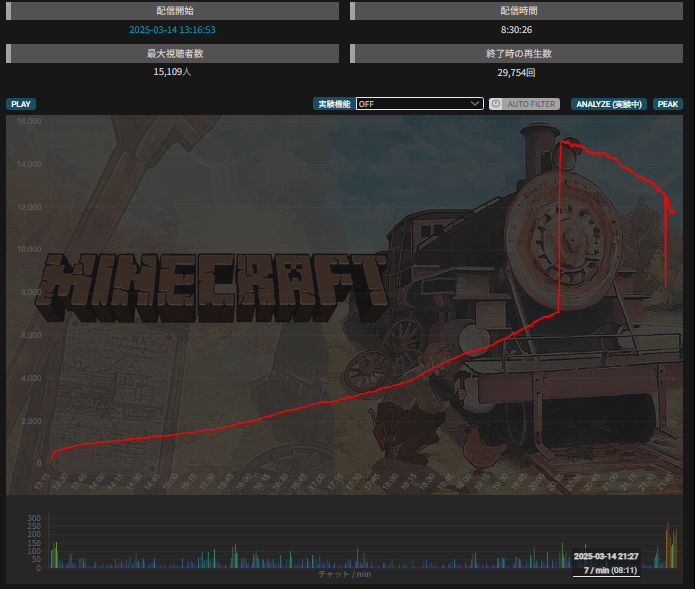The height and width of the screenshot is (589, 695).
Task: Click the 最大視聴者数 header bar
Action: (x=172, y=54)
